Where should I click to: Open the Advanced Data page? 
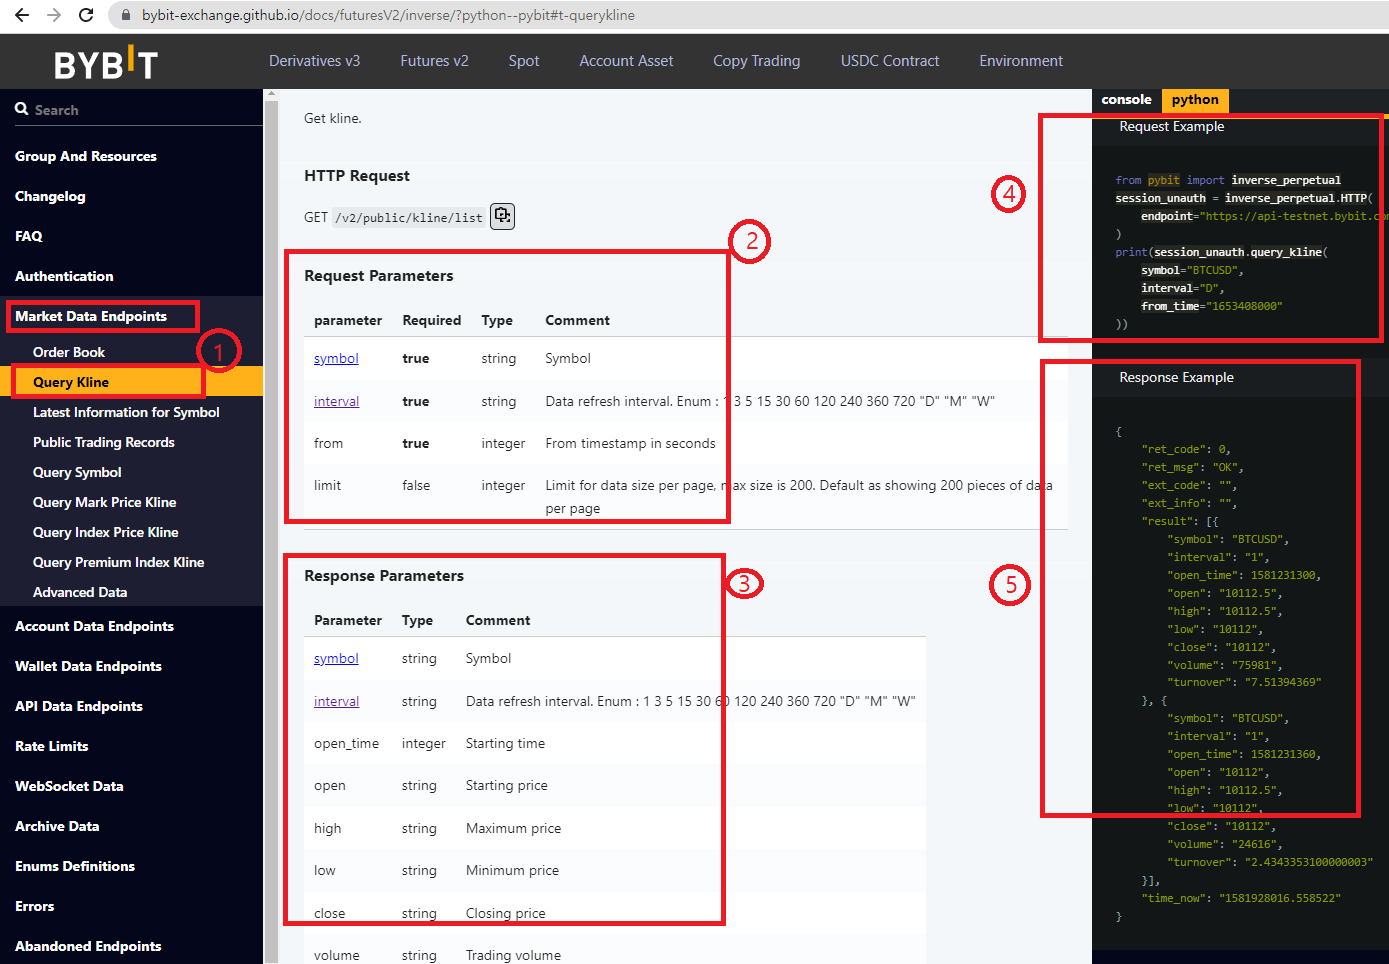click(80, 592)
